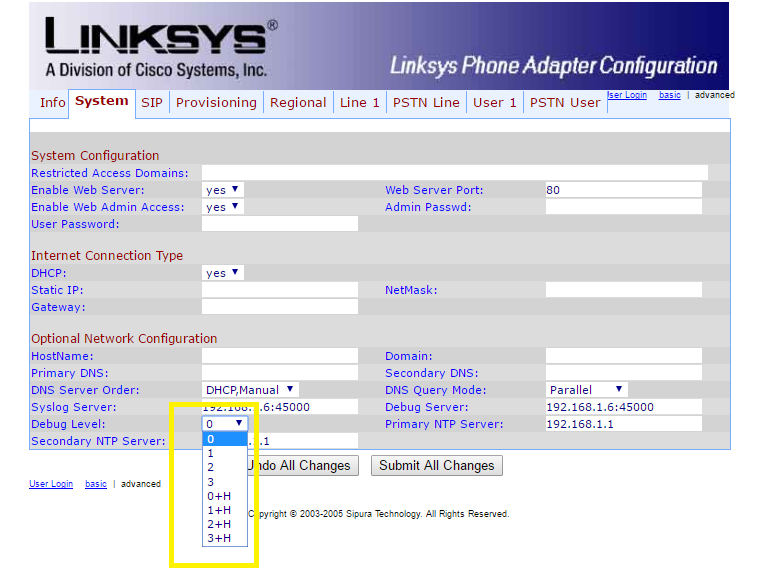Screen dimensions: 780x577
Task: Select debug level 2 option
Action: point(225,467)
